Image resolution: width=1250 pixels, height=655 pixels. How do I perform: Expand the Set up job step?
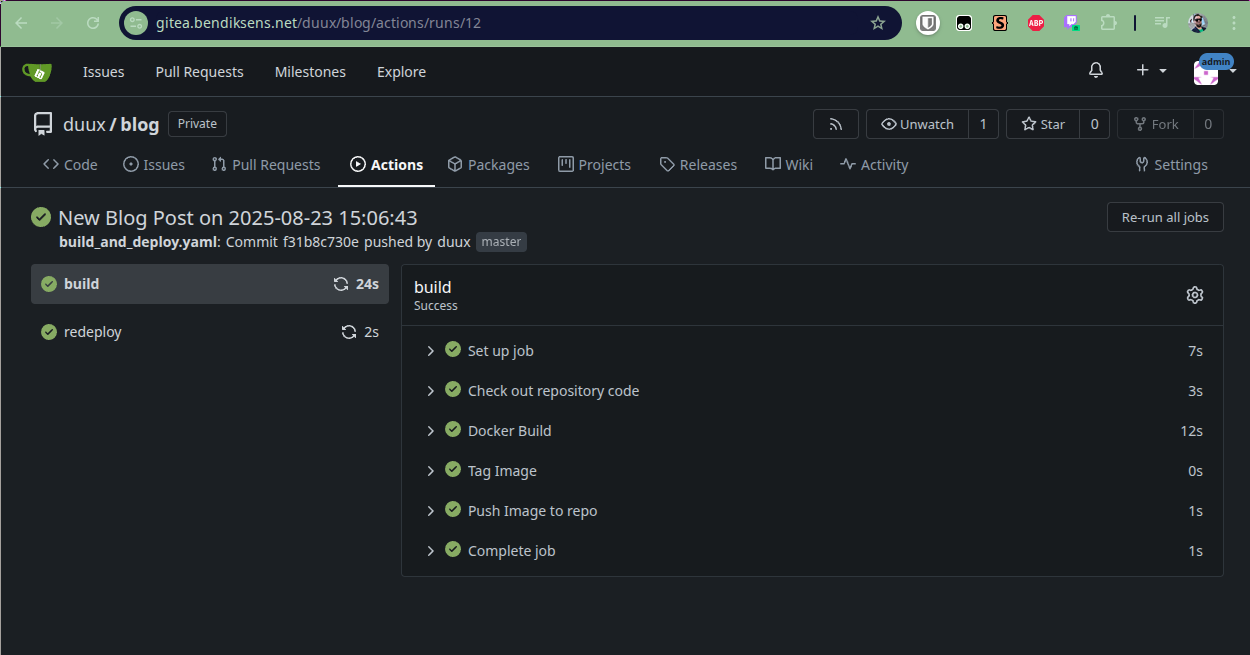[812, 351]
